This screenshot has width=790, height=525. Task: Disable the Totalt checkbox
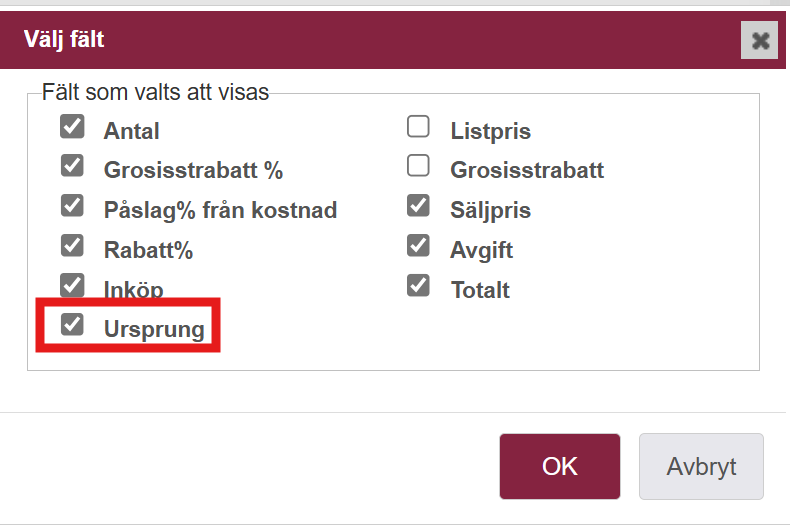pyautogui.click(x=418, y=285)
